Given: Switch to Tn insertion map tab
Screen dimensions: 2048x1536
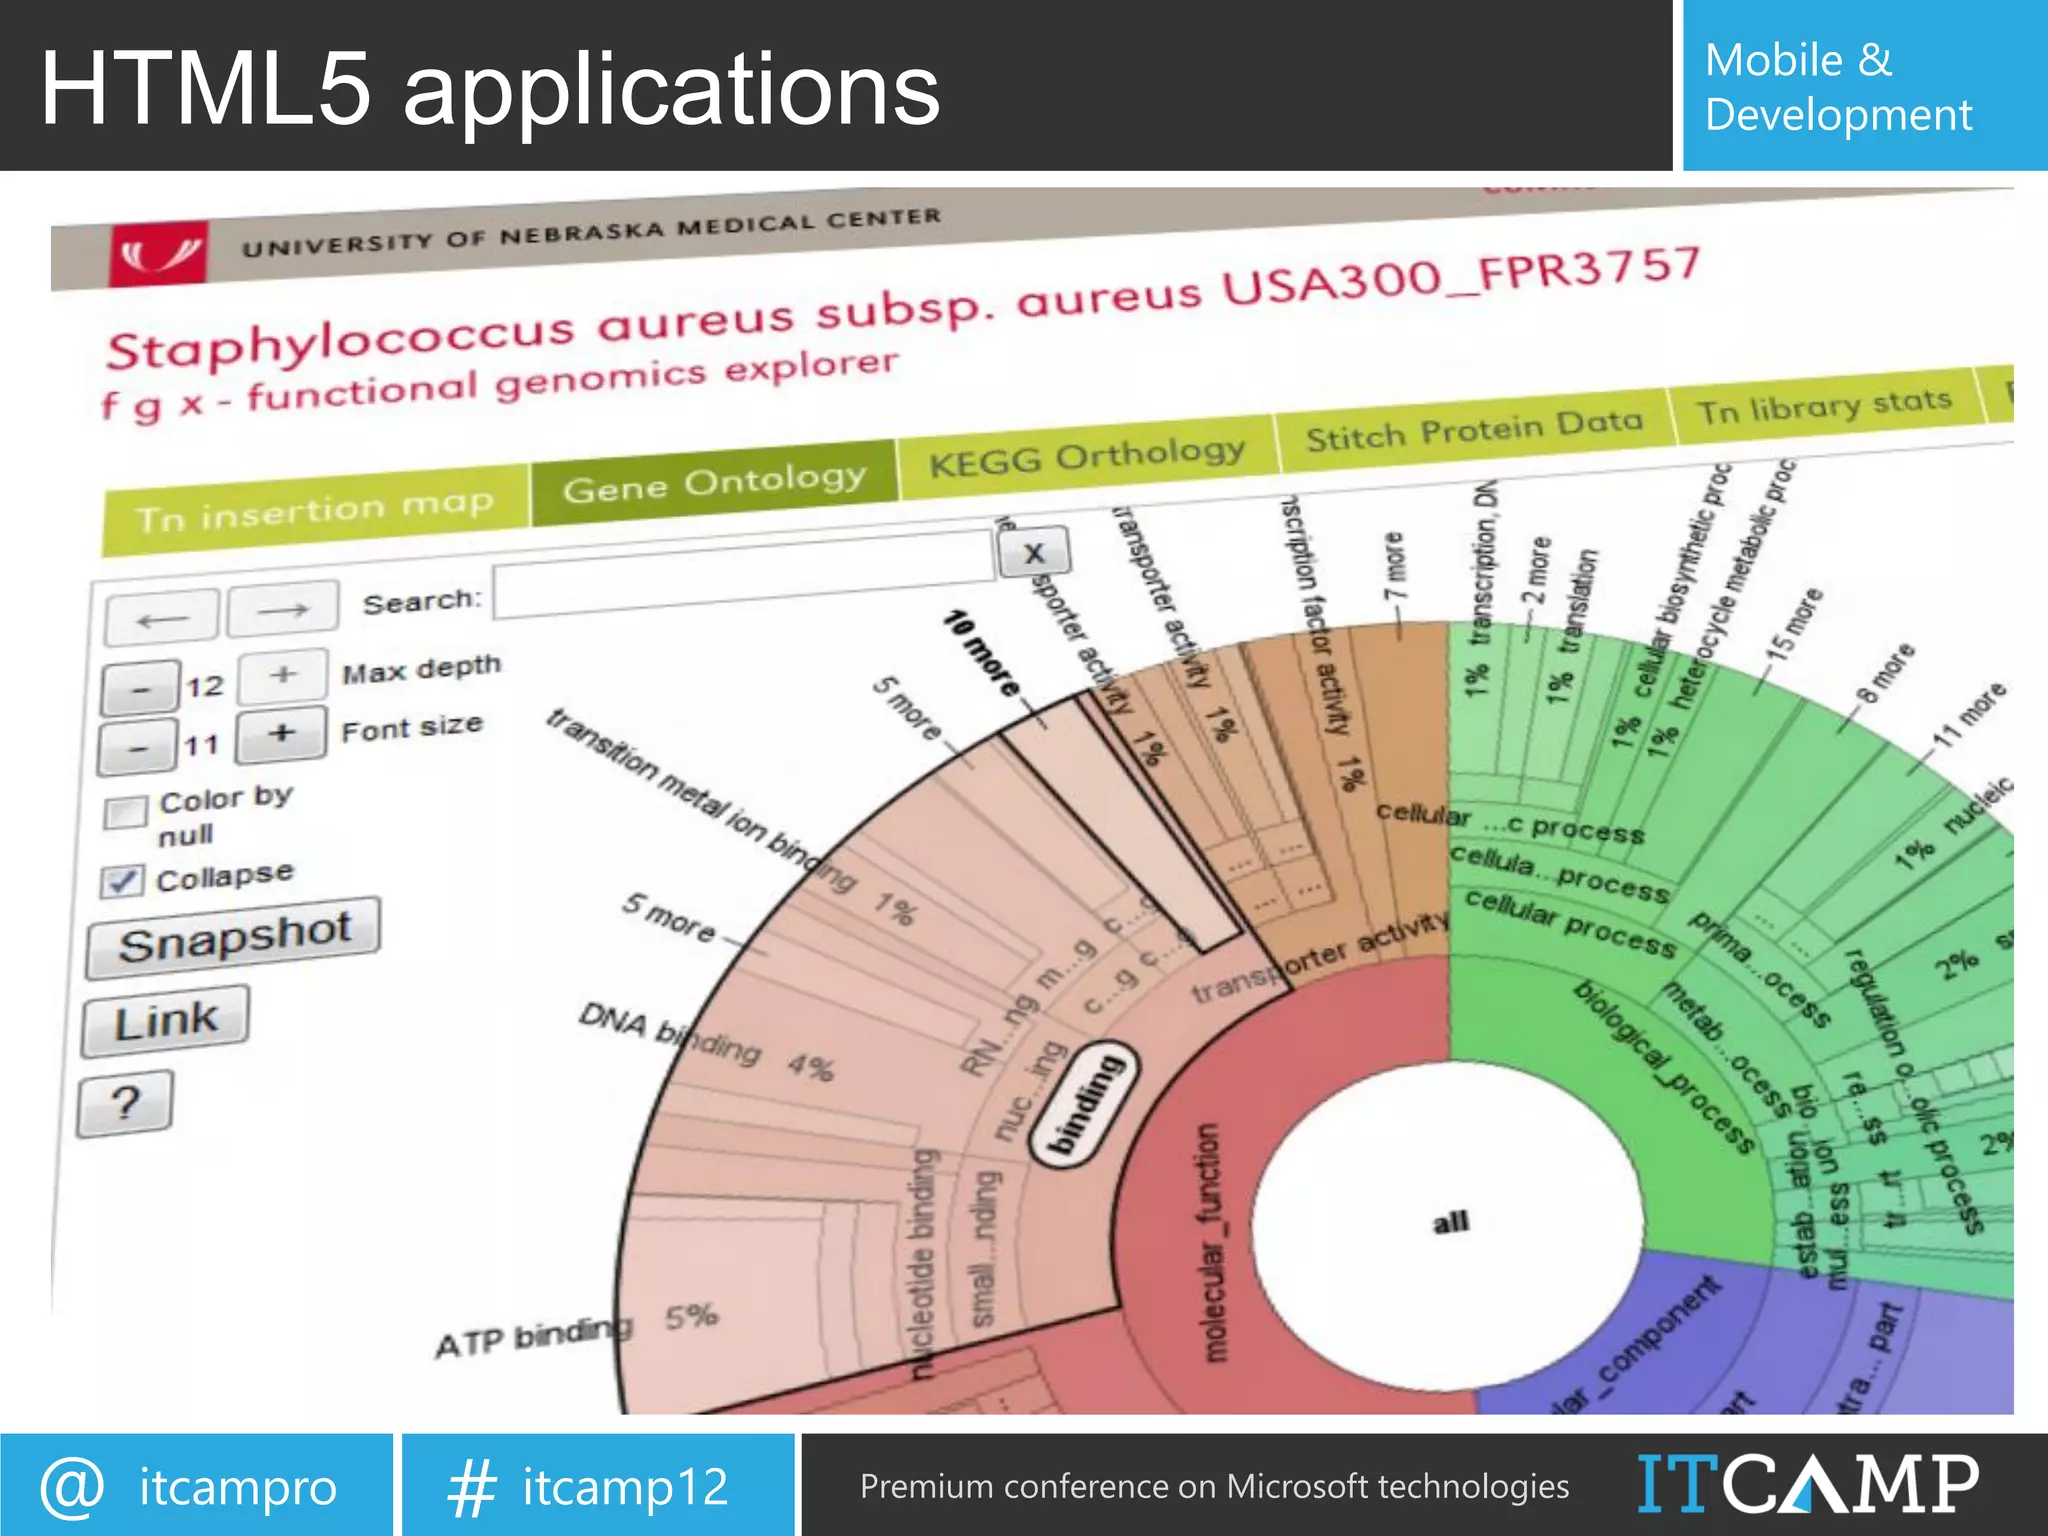Looking at the screenshot, I should coord(315,511).
